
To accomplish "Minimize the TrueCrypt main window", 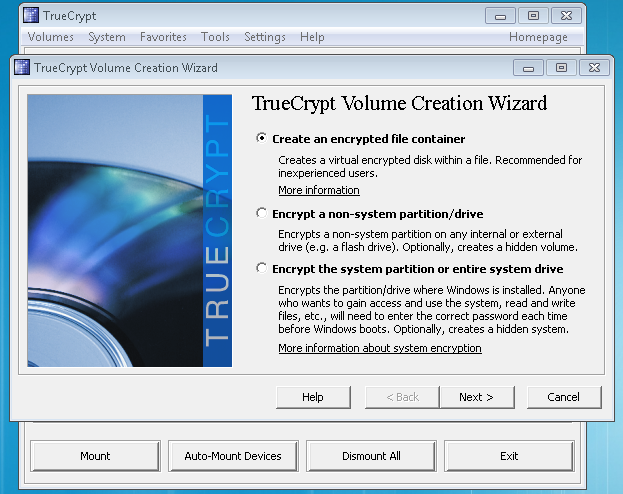I will (500, 16).
